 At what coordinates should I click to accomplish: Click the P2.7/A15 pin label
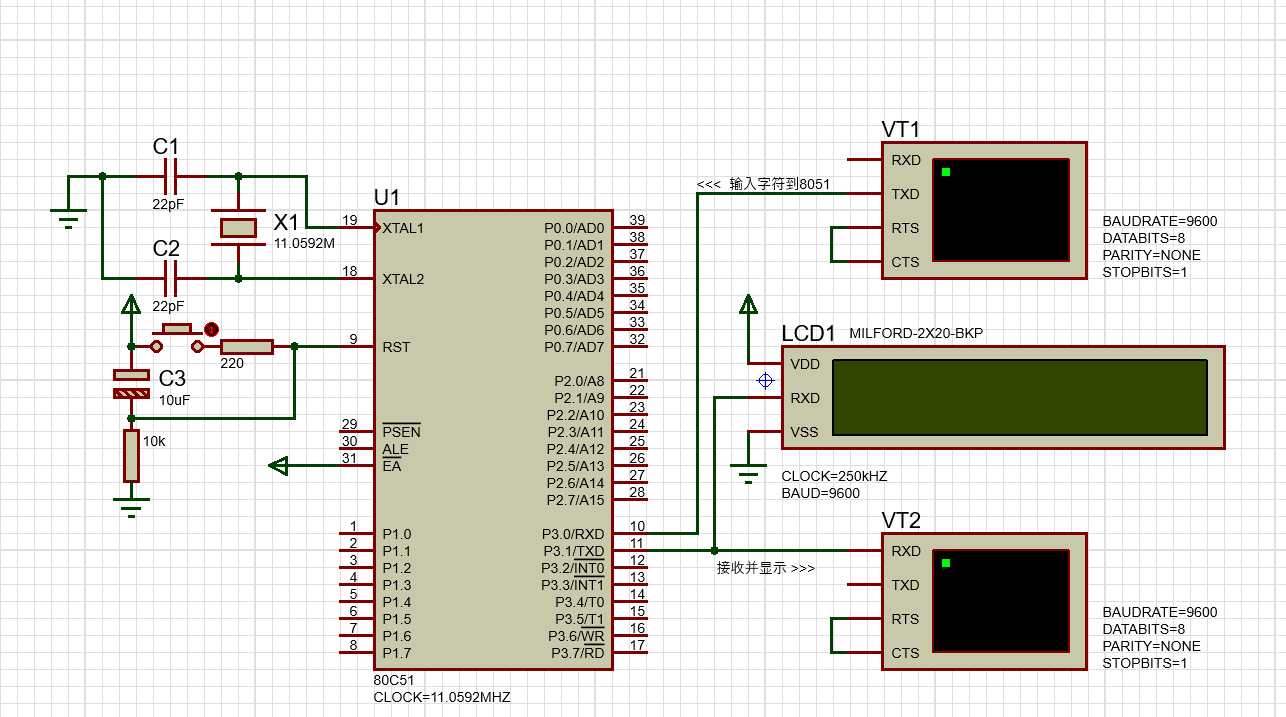[578, 500]
